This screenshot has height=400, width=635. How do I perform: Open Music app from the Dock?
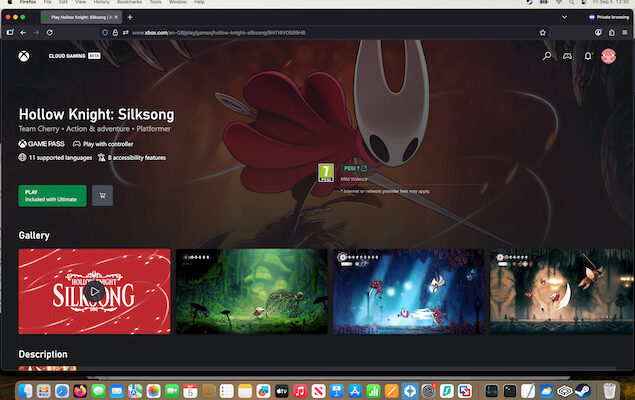300,391
